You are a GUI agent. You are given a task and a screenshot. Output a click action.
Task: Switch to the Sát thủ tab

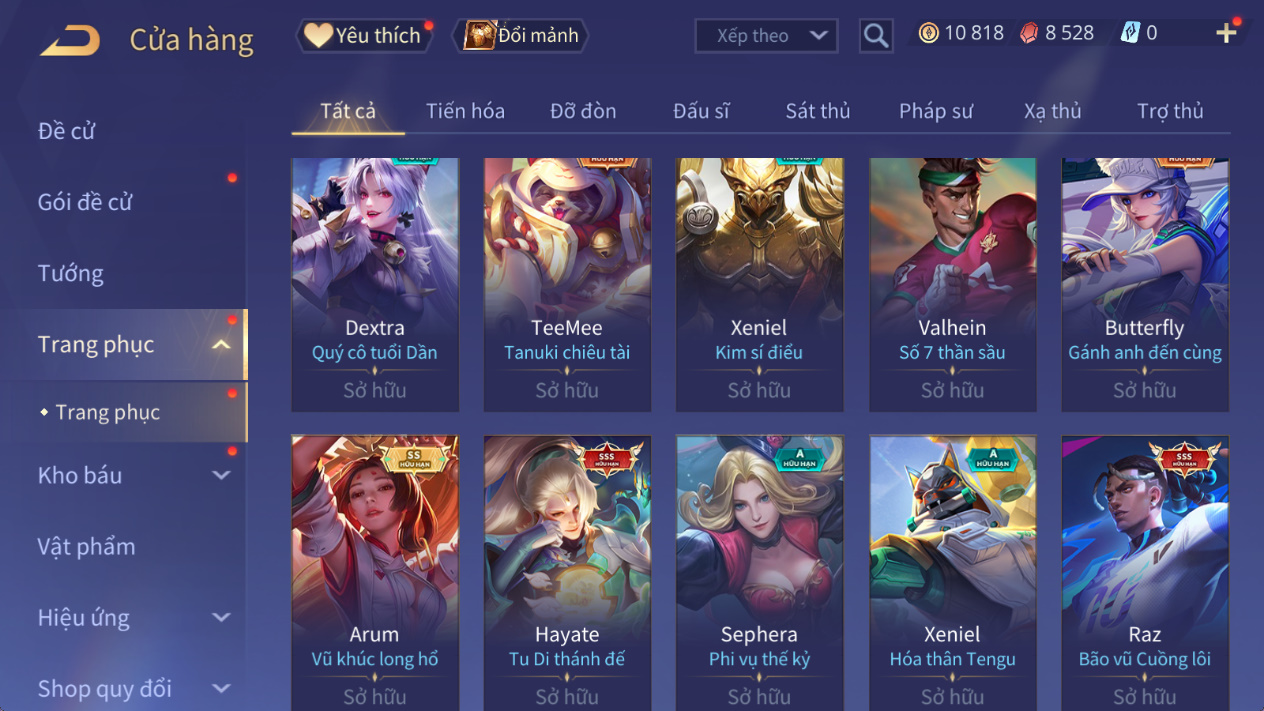[x=817, y=111]
